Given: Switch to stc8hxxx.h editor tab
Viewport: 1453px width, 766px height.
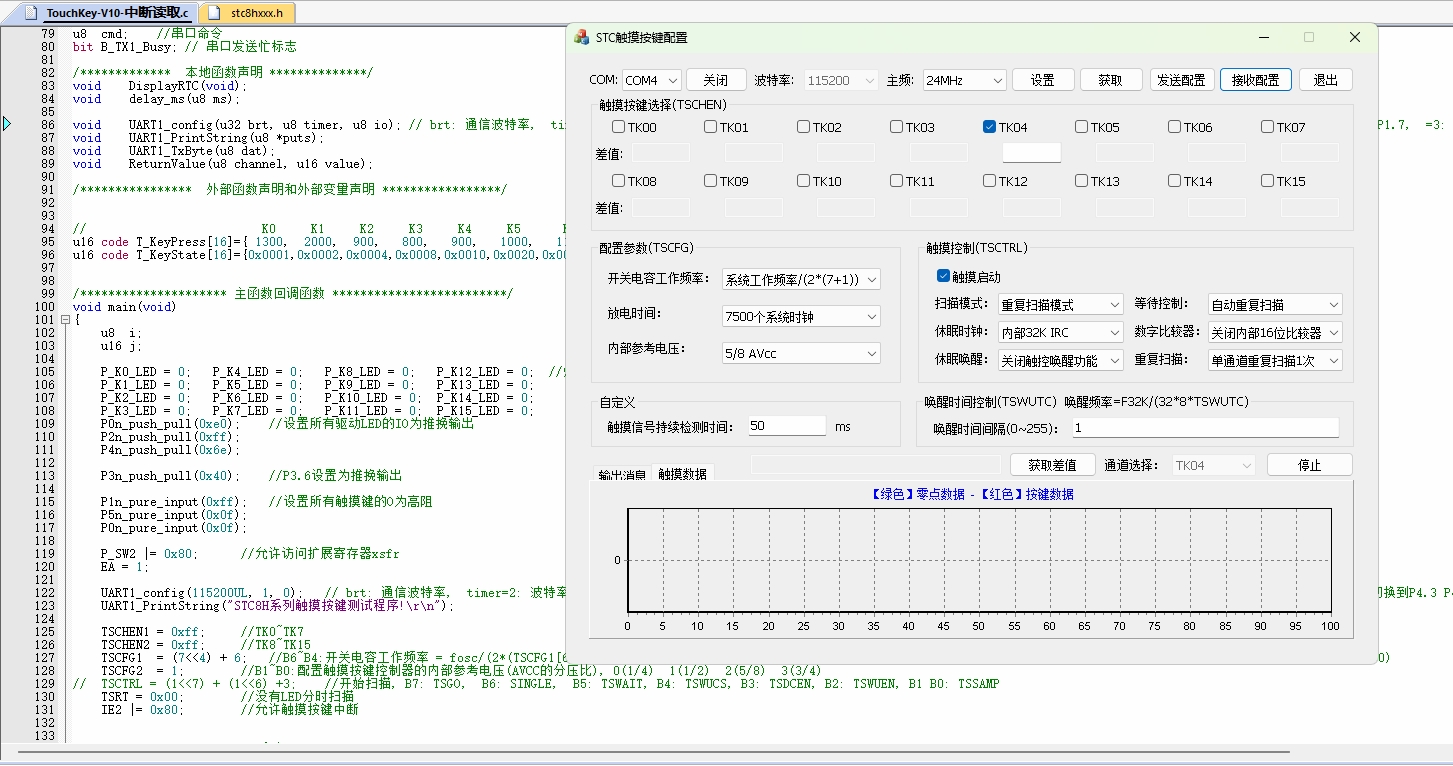Looking at the screenshot, I should (249, 13).
